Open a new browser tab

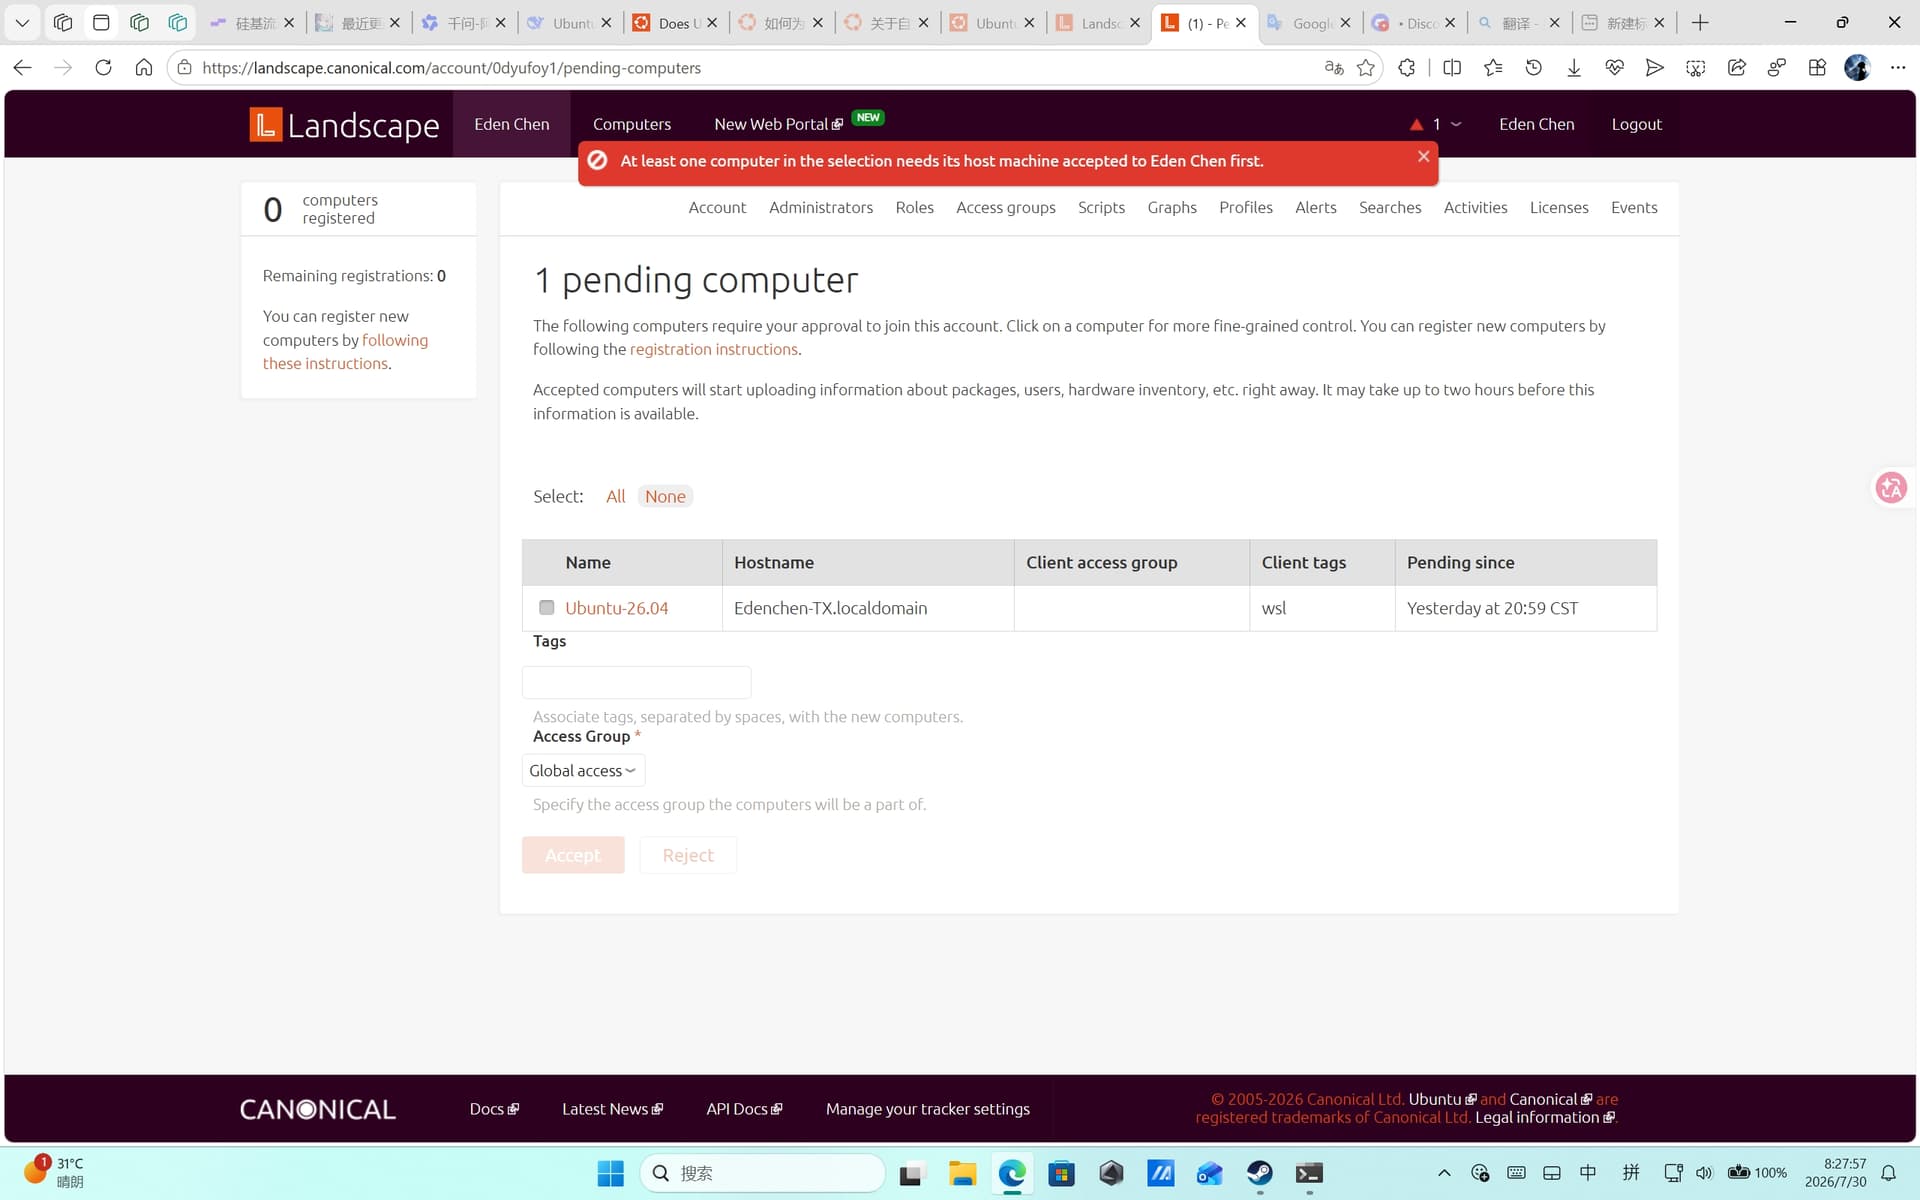[1700, 22]
